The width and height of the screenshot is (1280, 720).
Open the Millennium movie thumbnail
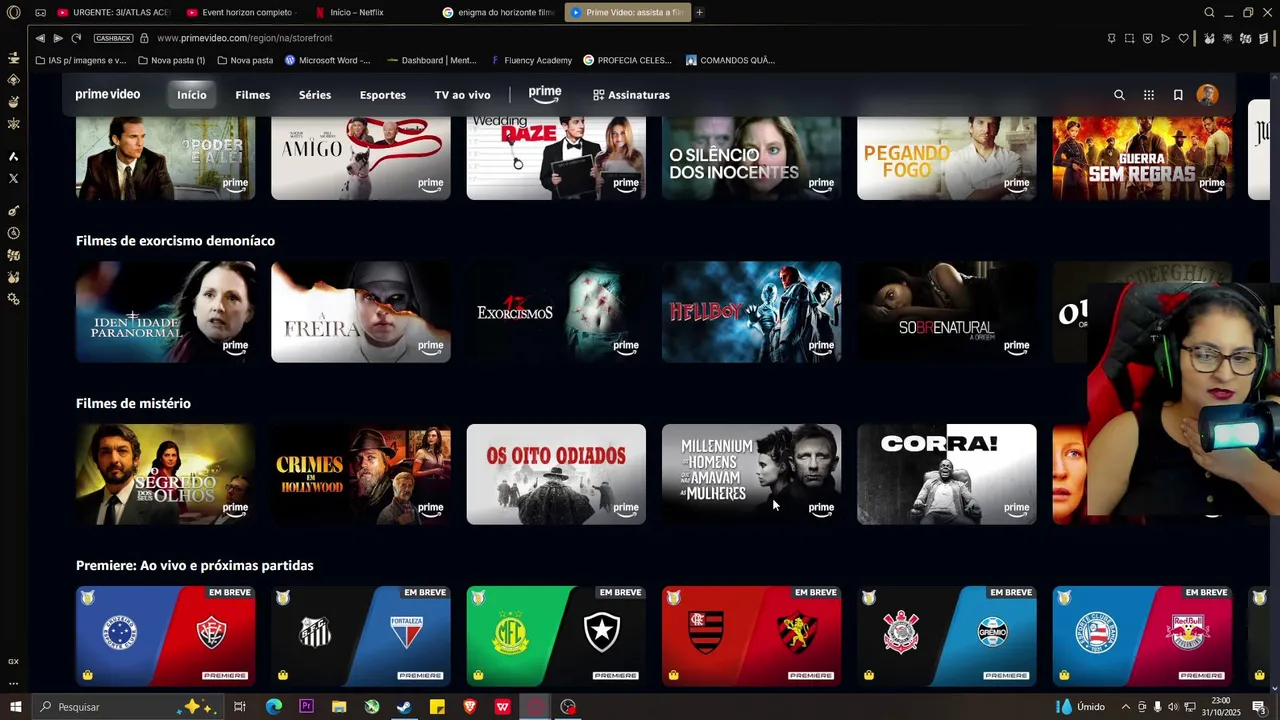[751, 474]
